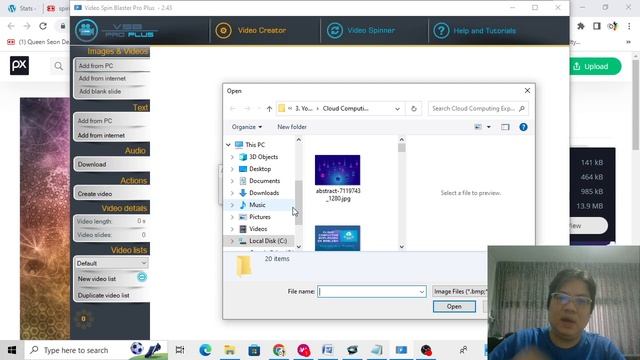Click the browser extensions puzzle icon
The width and height of the screenshot is (640, 360).
pyautogui.click(x=580, y=26)
